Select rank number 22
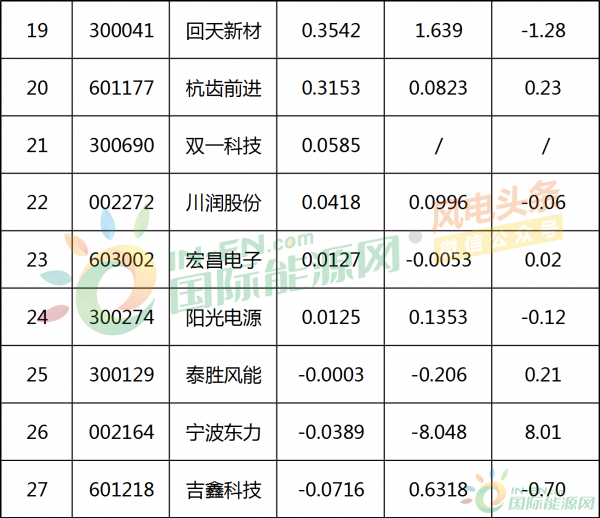The height and width of the screenshot is (518, 600). (37, 203)
